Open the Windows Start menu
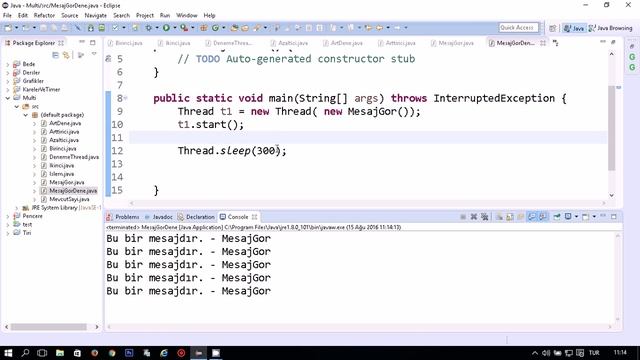640x360 pixels. coord(8,353)
